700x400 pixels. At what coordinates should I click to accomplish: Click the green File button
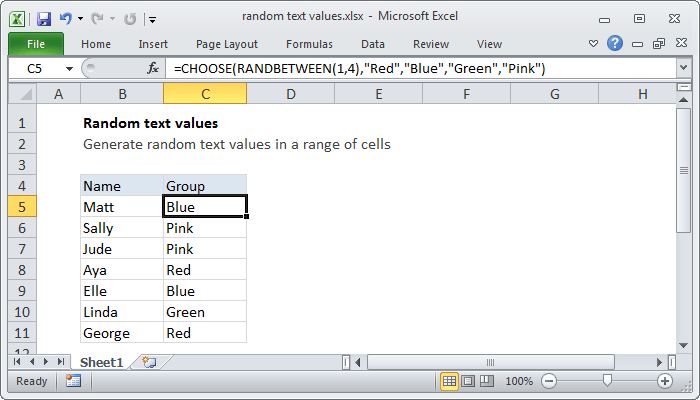35,44
